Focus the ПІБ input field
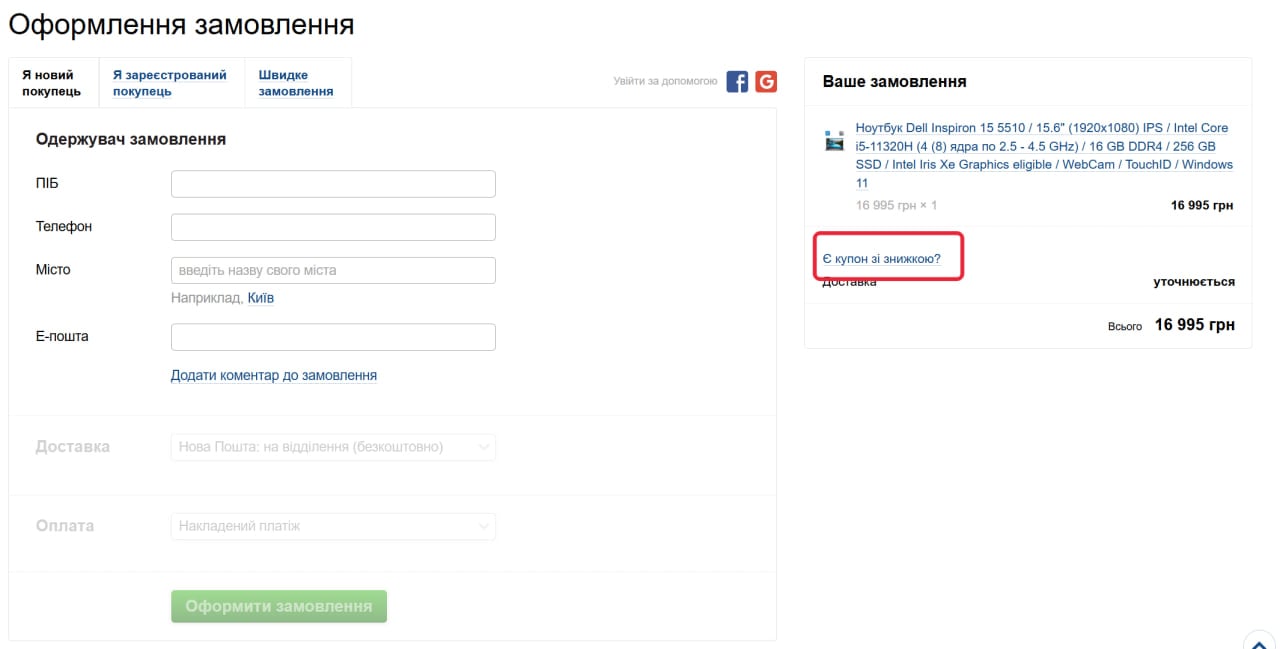The width and height of the screenshot is (1280, 649). tap(333, 184)
